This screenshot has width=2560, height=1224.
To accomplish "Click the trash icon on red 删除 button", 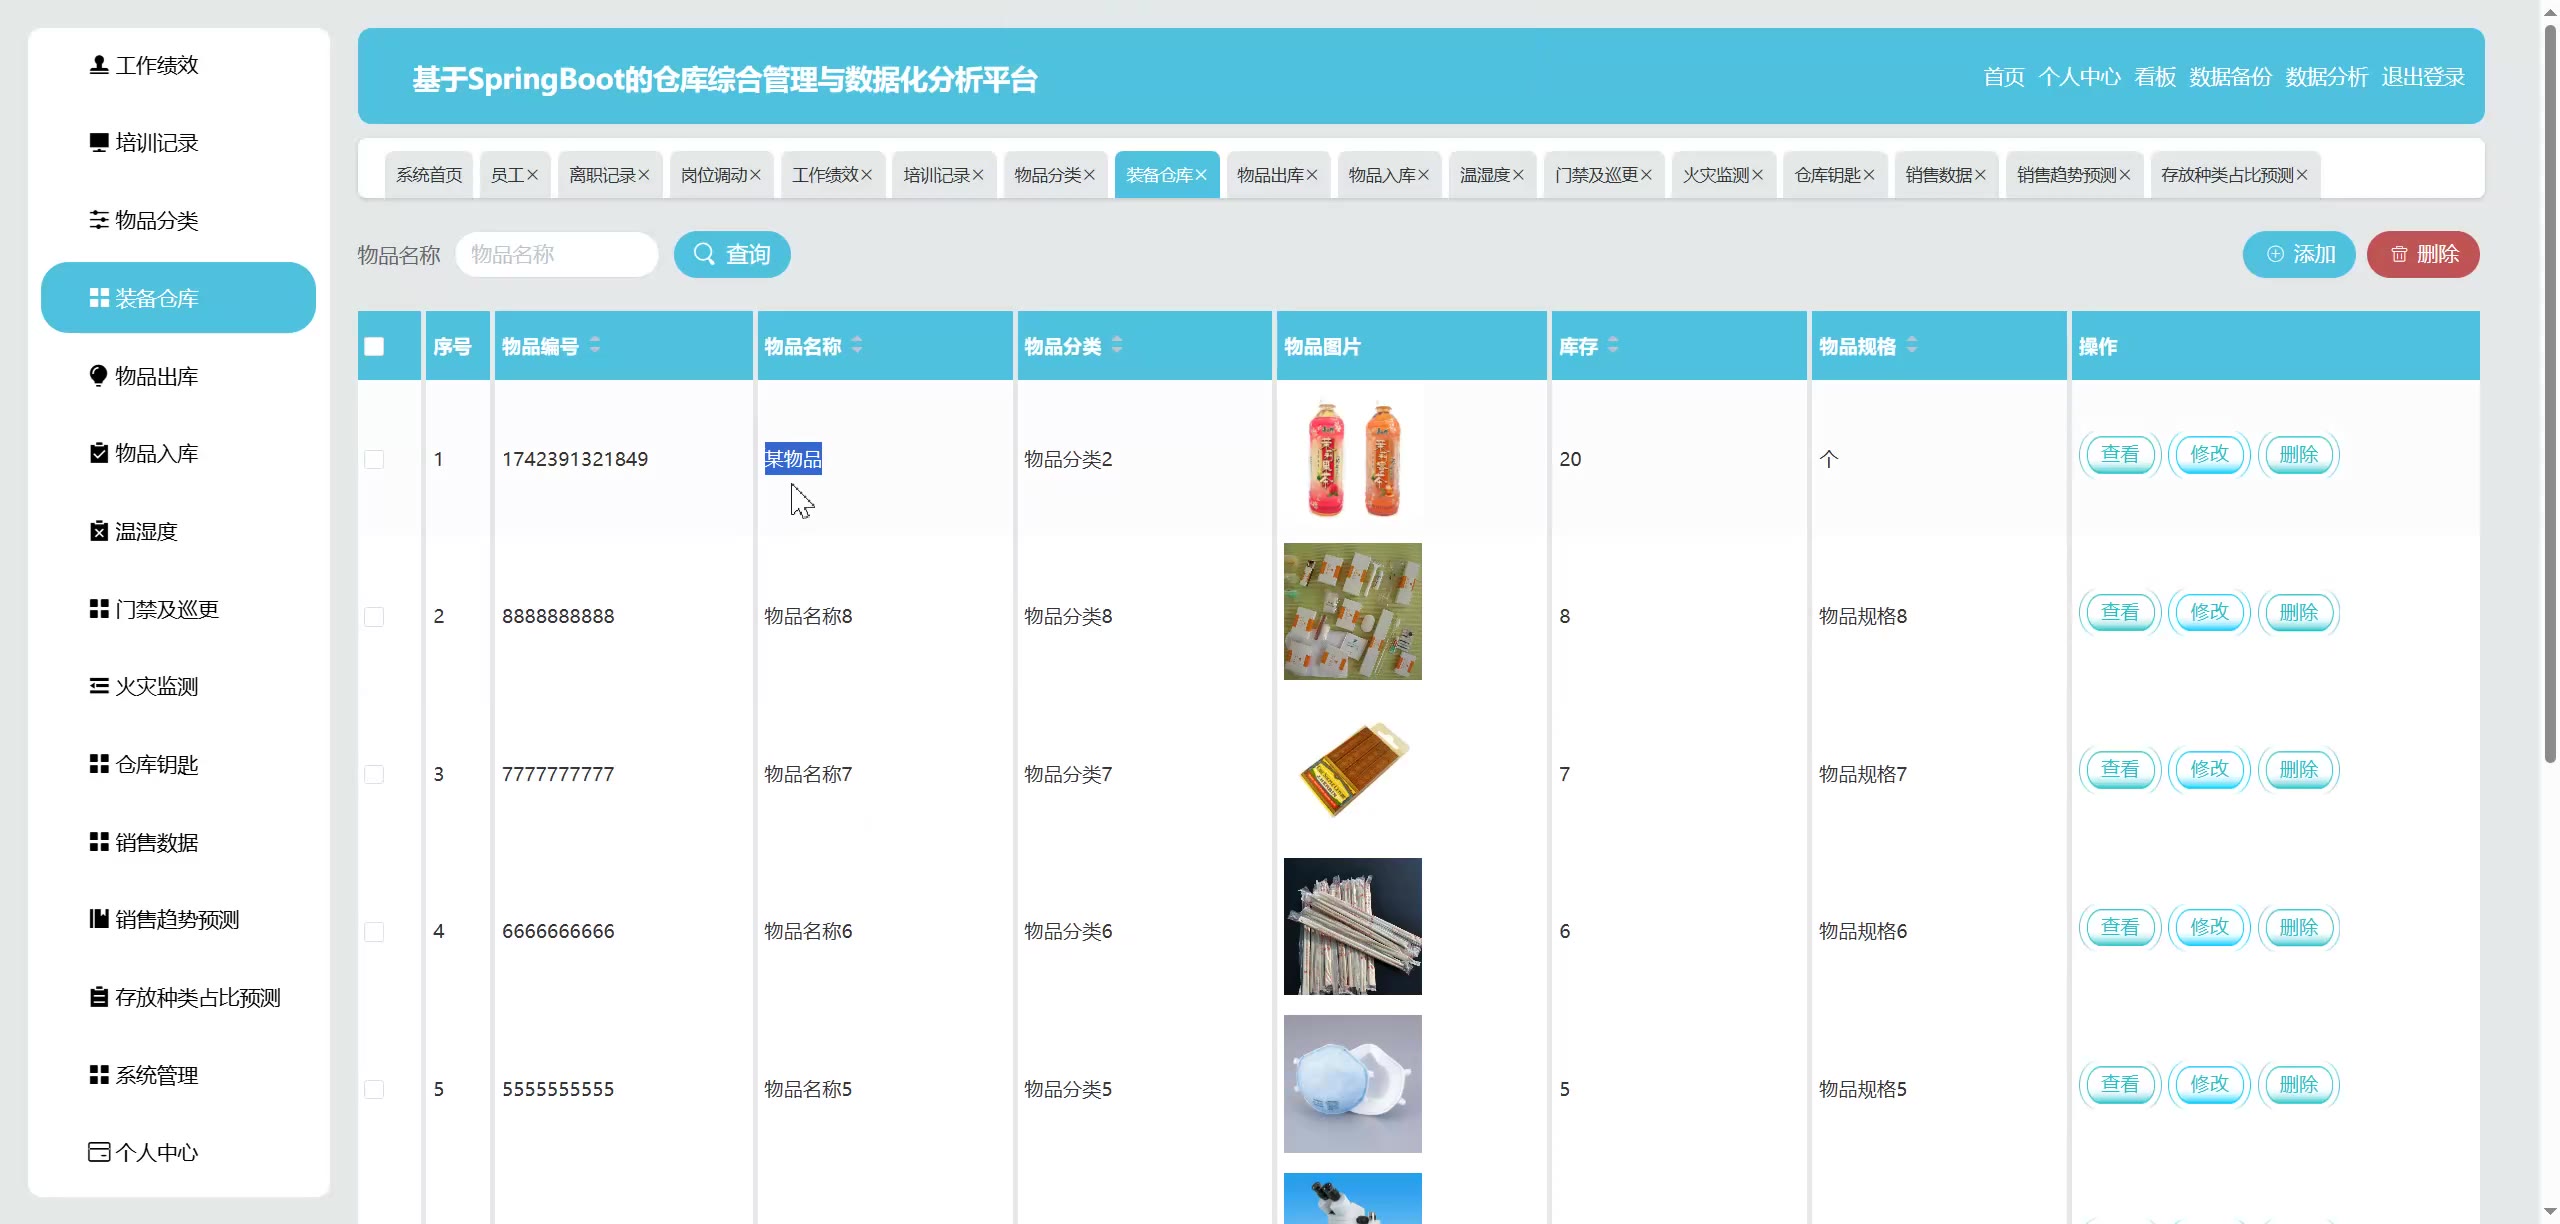I will coord(2399,254).
